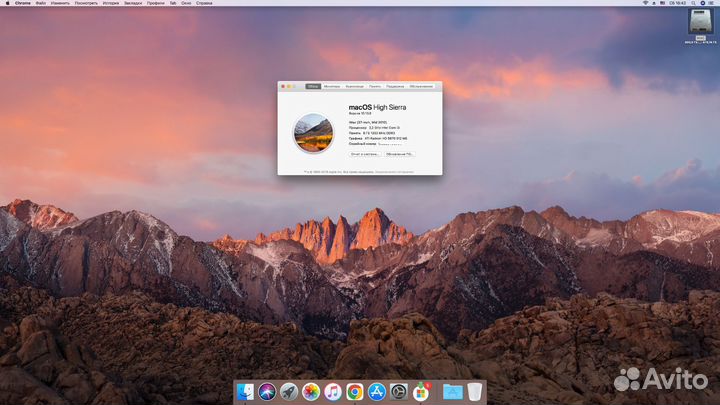Switch to the Хранилище tab
This screenshot has height=405, width=720.
(x=354, y=86)
